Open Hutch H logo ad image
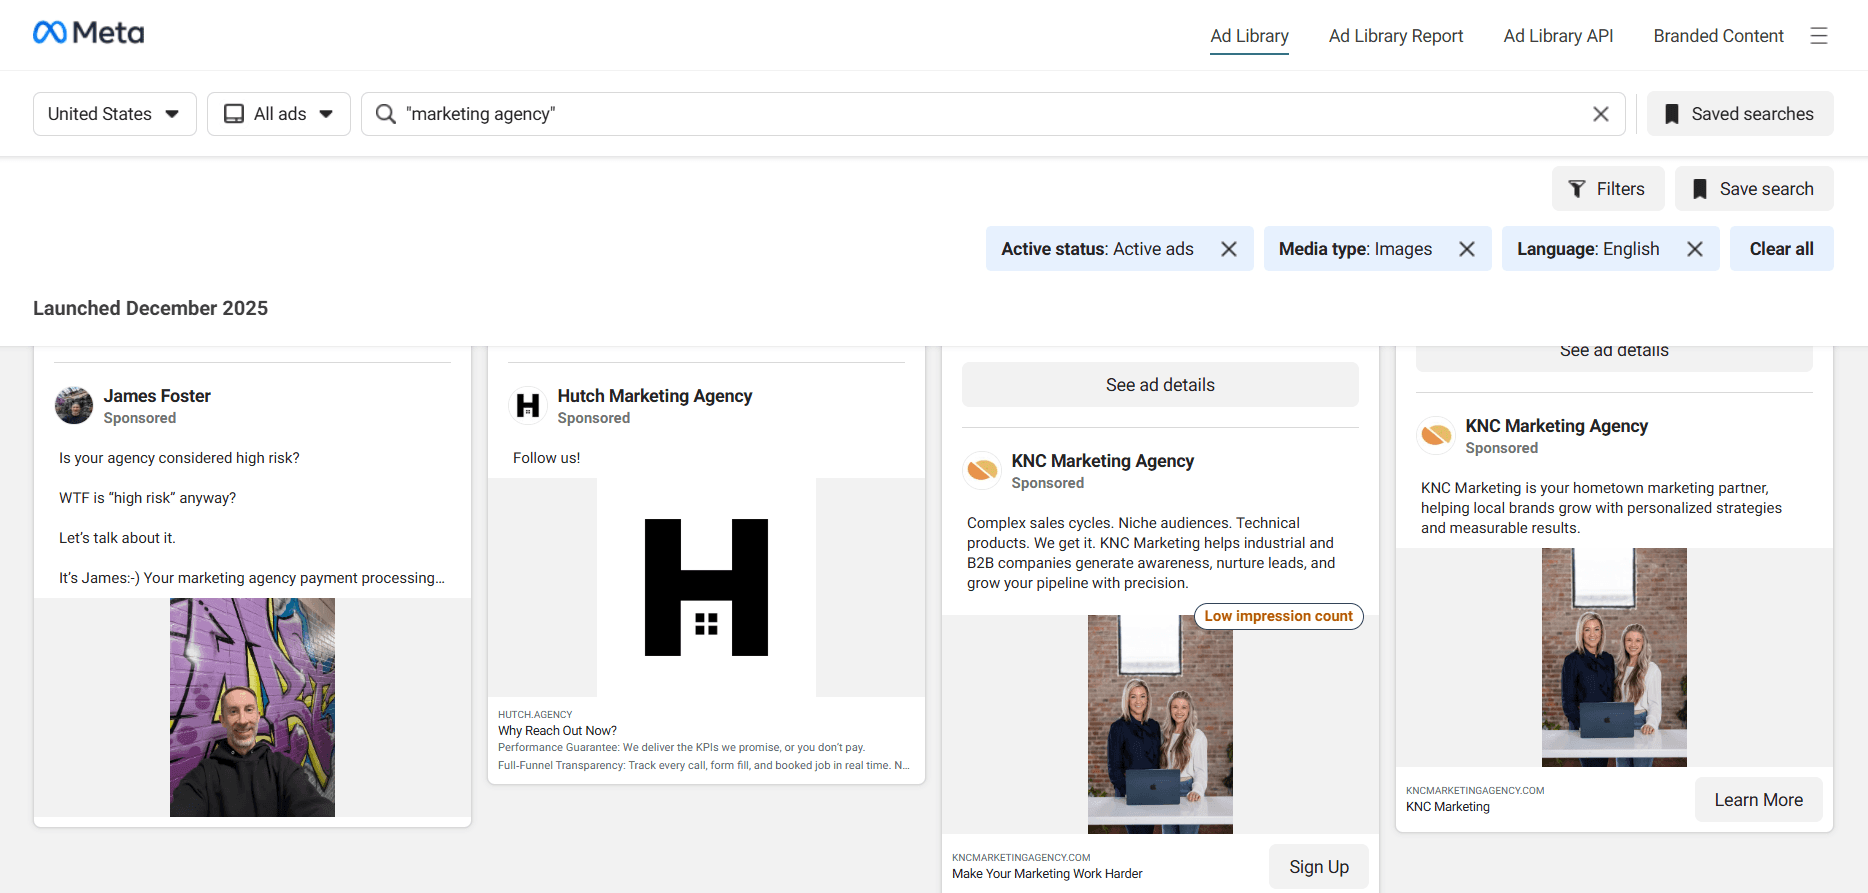Image resolution: width=1868 pixels, height=893 pixels. 706,588
